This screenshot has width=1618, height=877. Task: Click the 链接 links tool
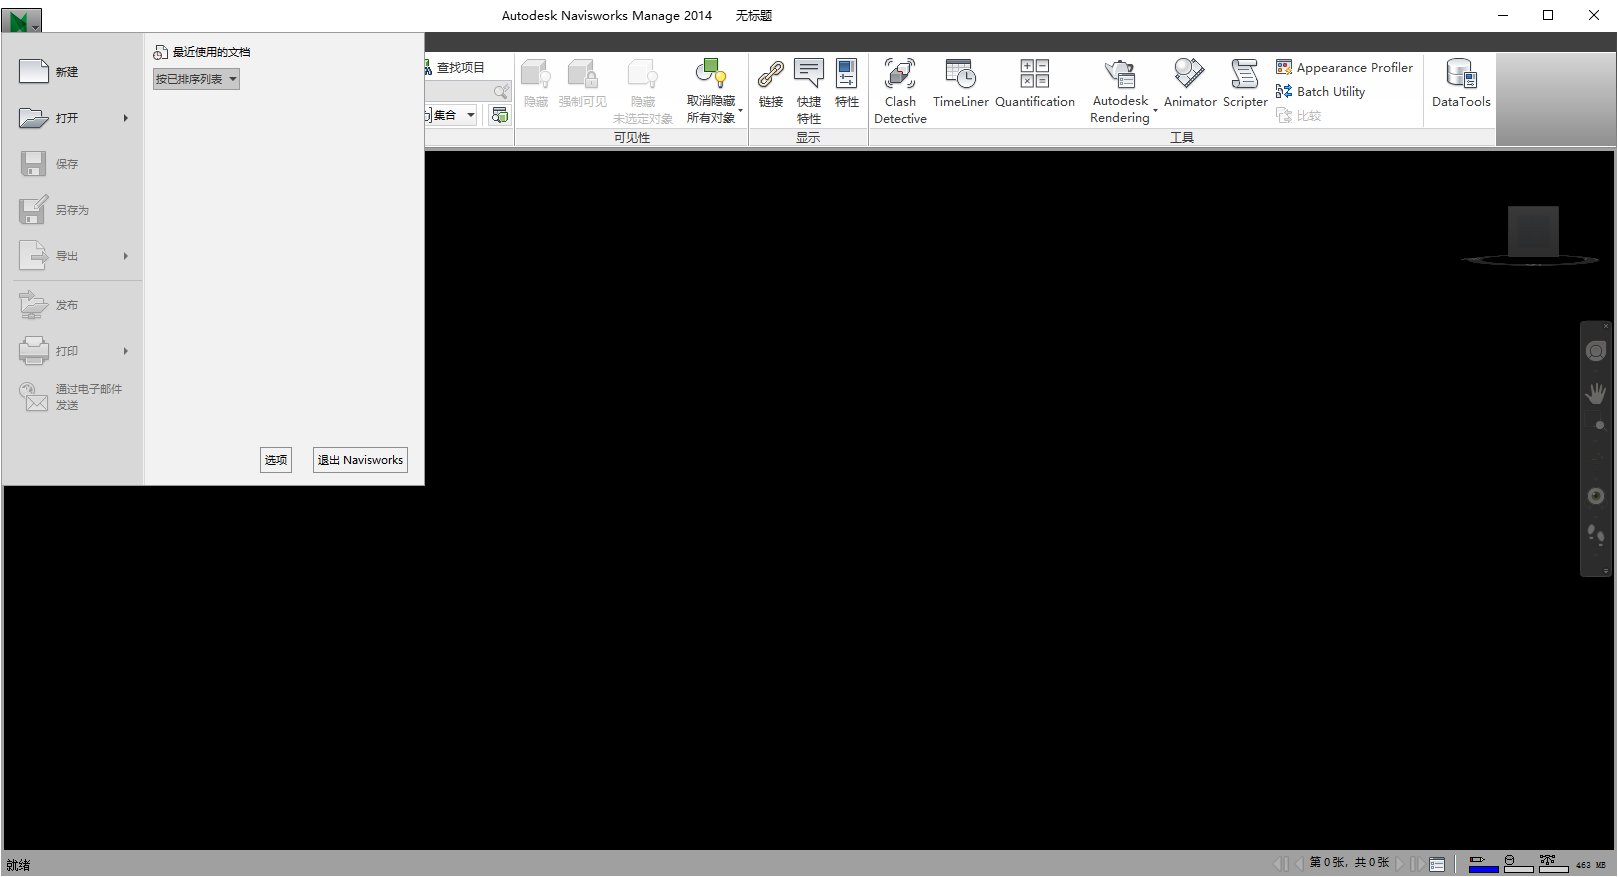pyautogui.click(x=771, y=84)
